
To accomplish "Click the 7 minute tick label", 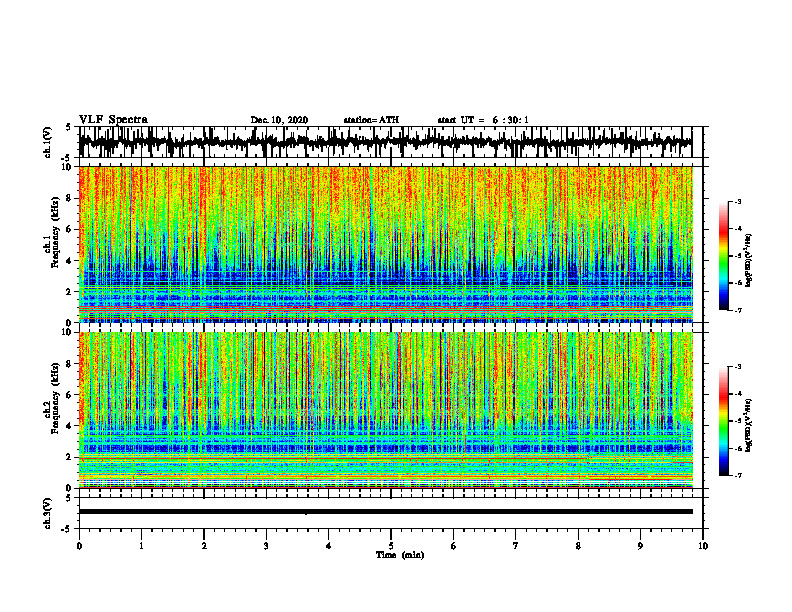I will point(516,546).
